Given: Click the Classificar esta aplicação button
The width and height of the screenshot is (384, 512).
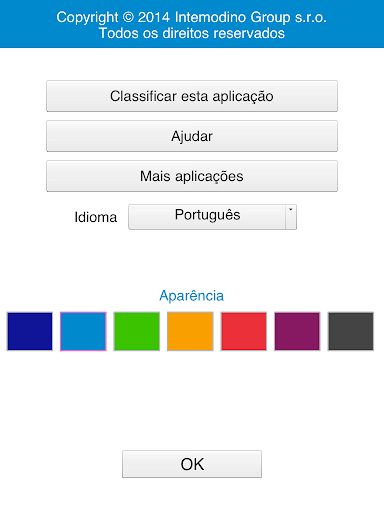Looking at the screenshot, I should (192, 96).
